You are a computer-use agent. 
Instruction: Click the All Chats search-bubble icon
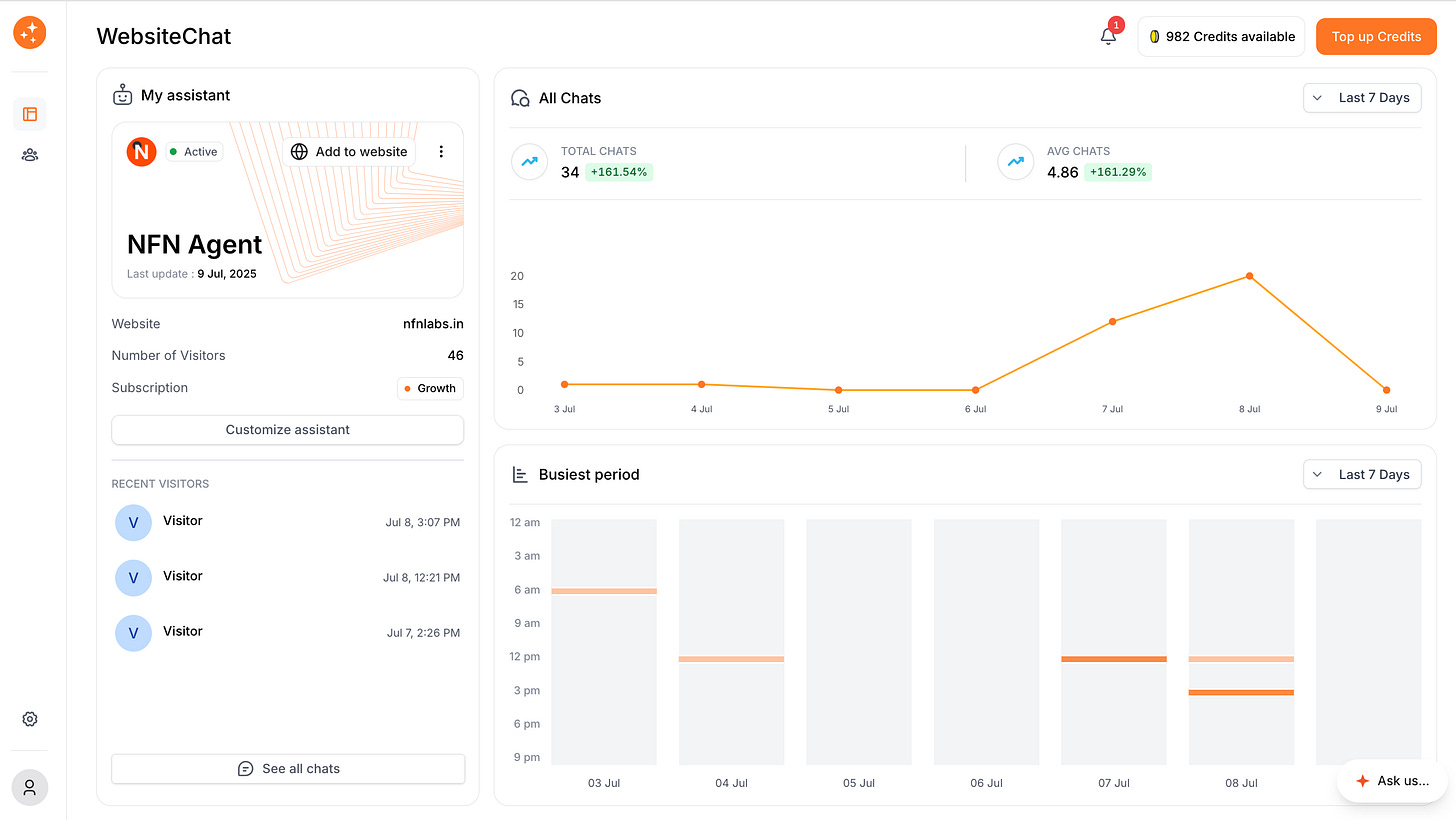click(520, 98)
